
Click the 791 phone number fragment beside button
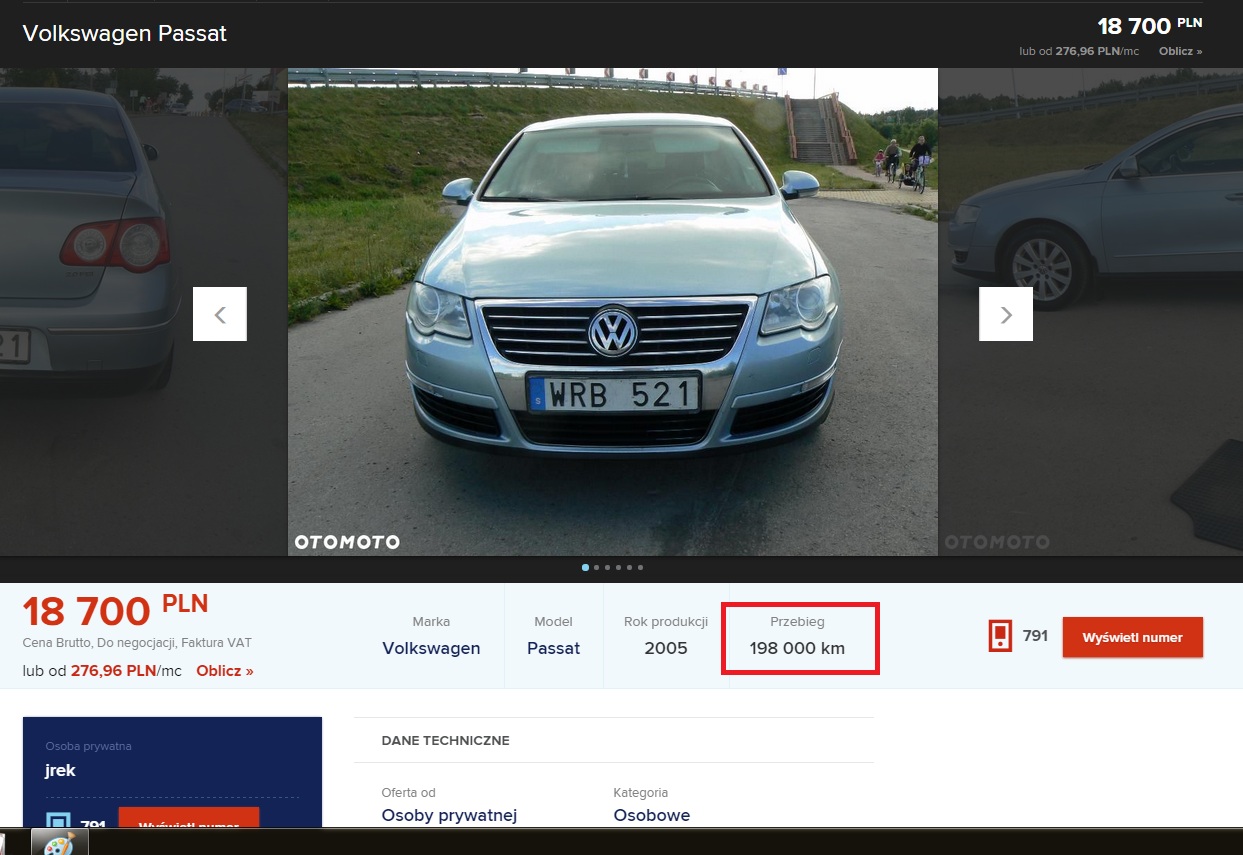coord(1035,635)
